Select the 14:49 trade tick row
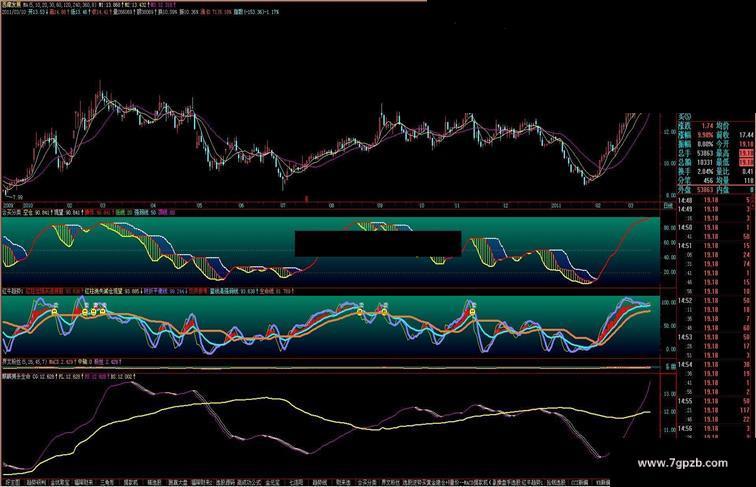 click(716, 209)
